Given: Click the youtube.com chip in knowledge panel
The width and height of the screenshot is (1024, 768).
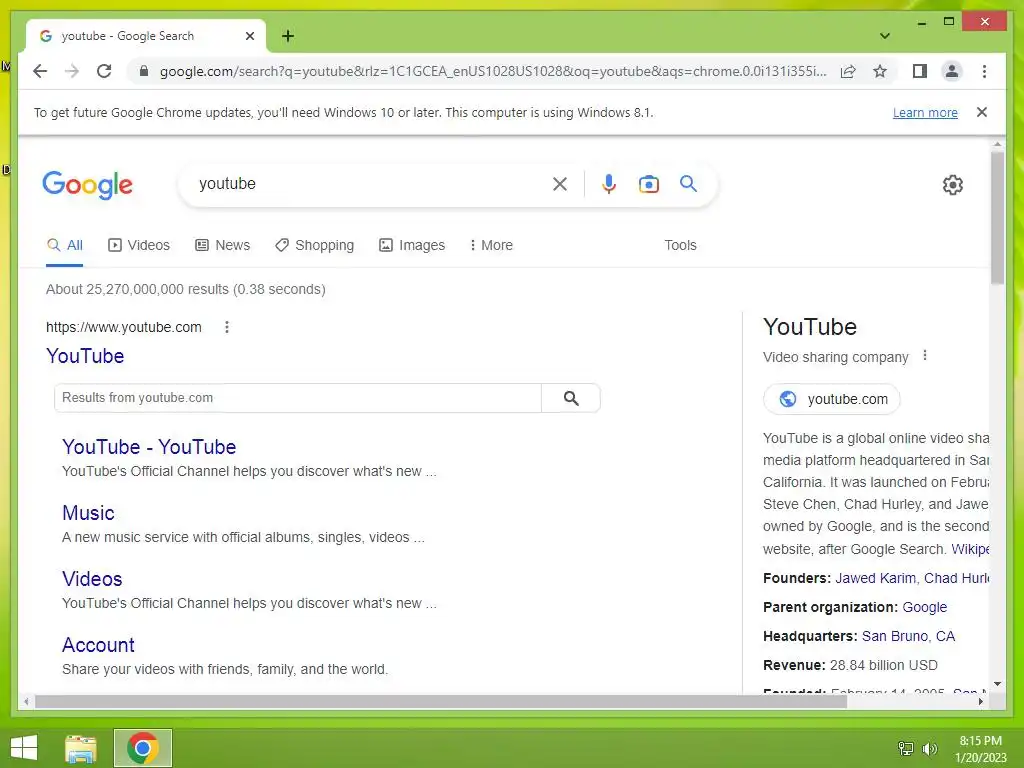Looking at the screenshot, I should pyautogui.click(x=831, y=399).
